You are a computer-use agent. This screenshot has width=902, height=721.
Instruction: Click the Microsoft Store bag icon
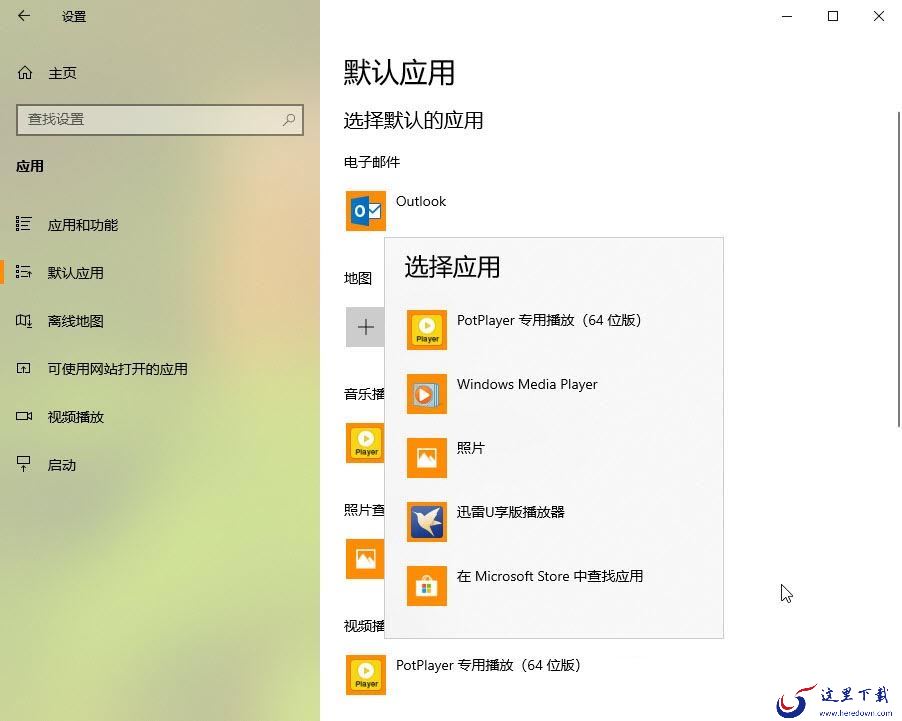(x=427, y=586)
